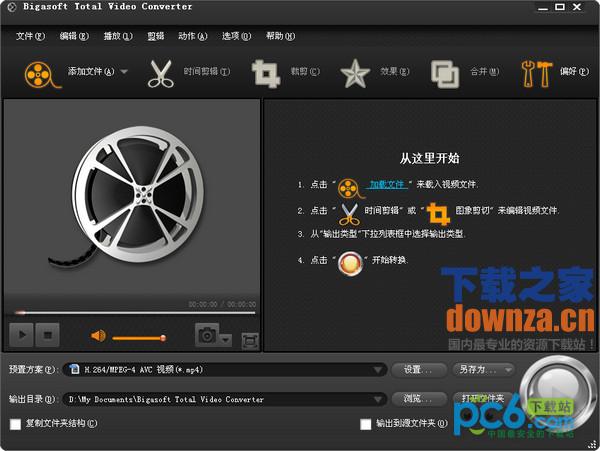Open the 帮助(H) menu

point(280,36)
